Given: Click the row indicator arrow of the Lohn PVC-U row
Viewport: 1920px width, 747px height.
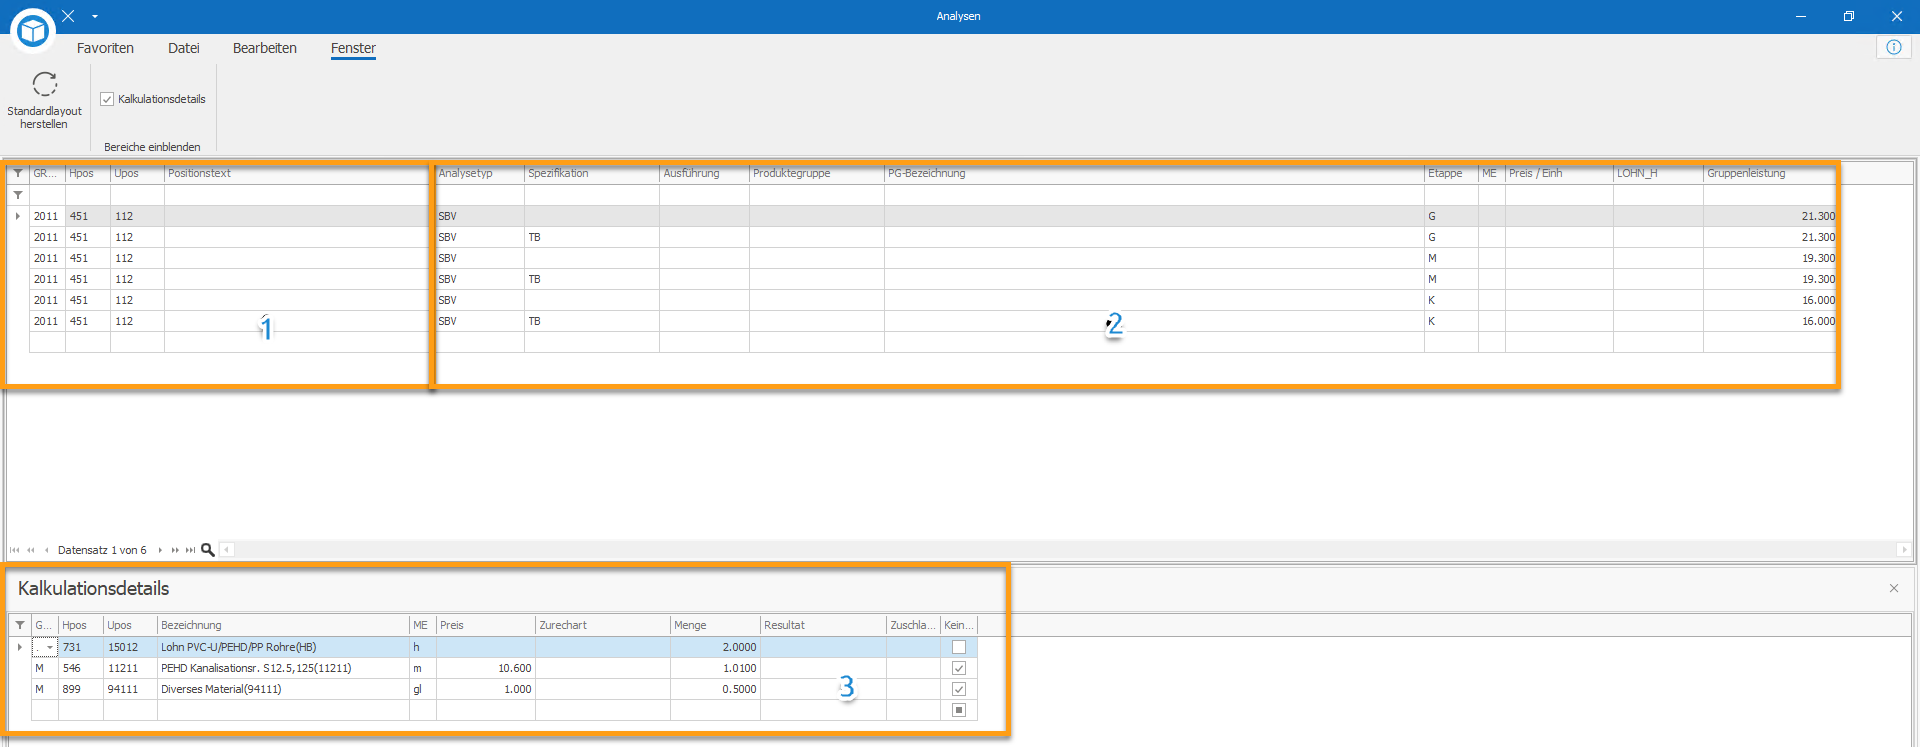Looking at the screenshot, I should pos(20,647).
